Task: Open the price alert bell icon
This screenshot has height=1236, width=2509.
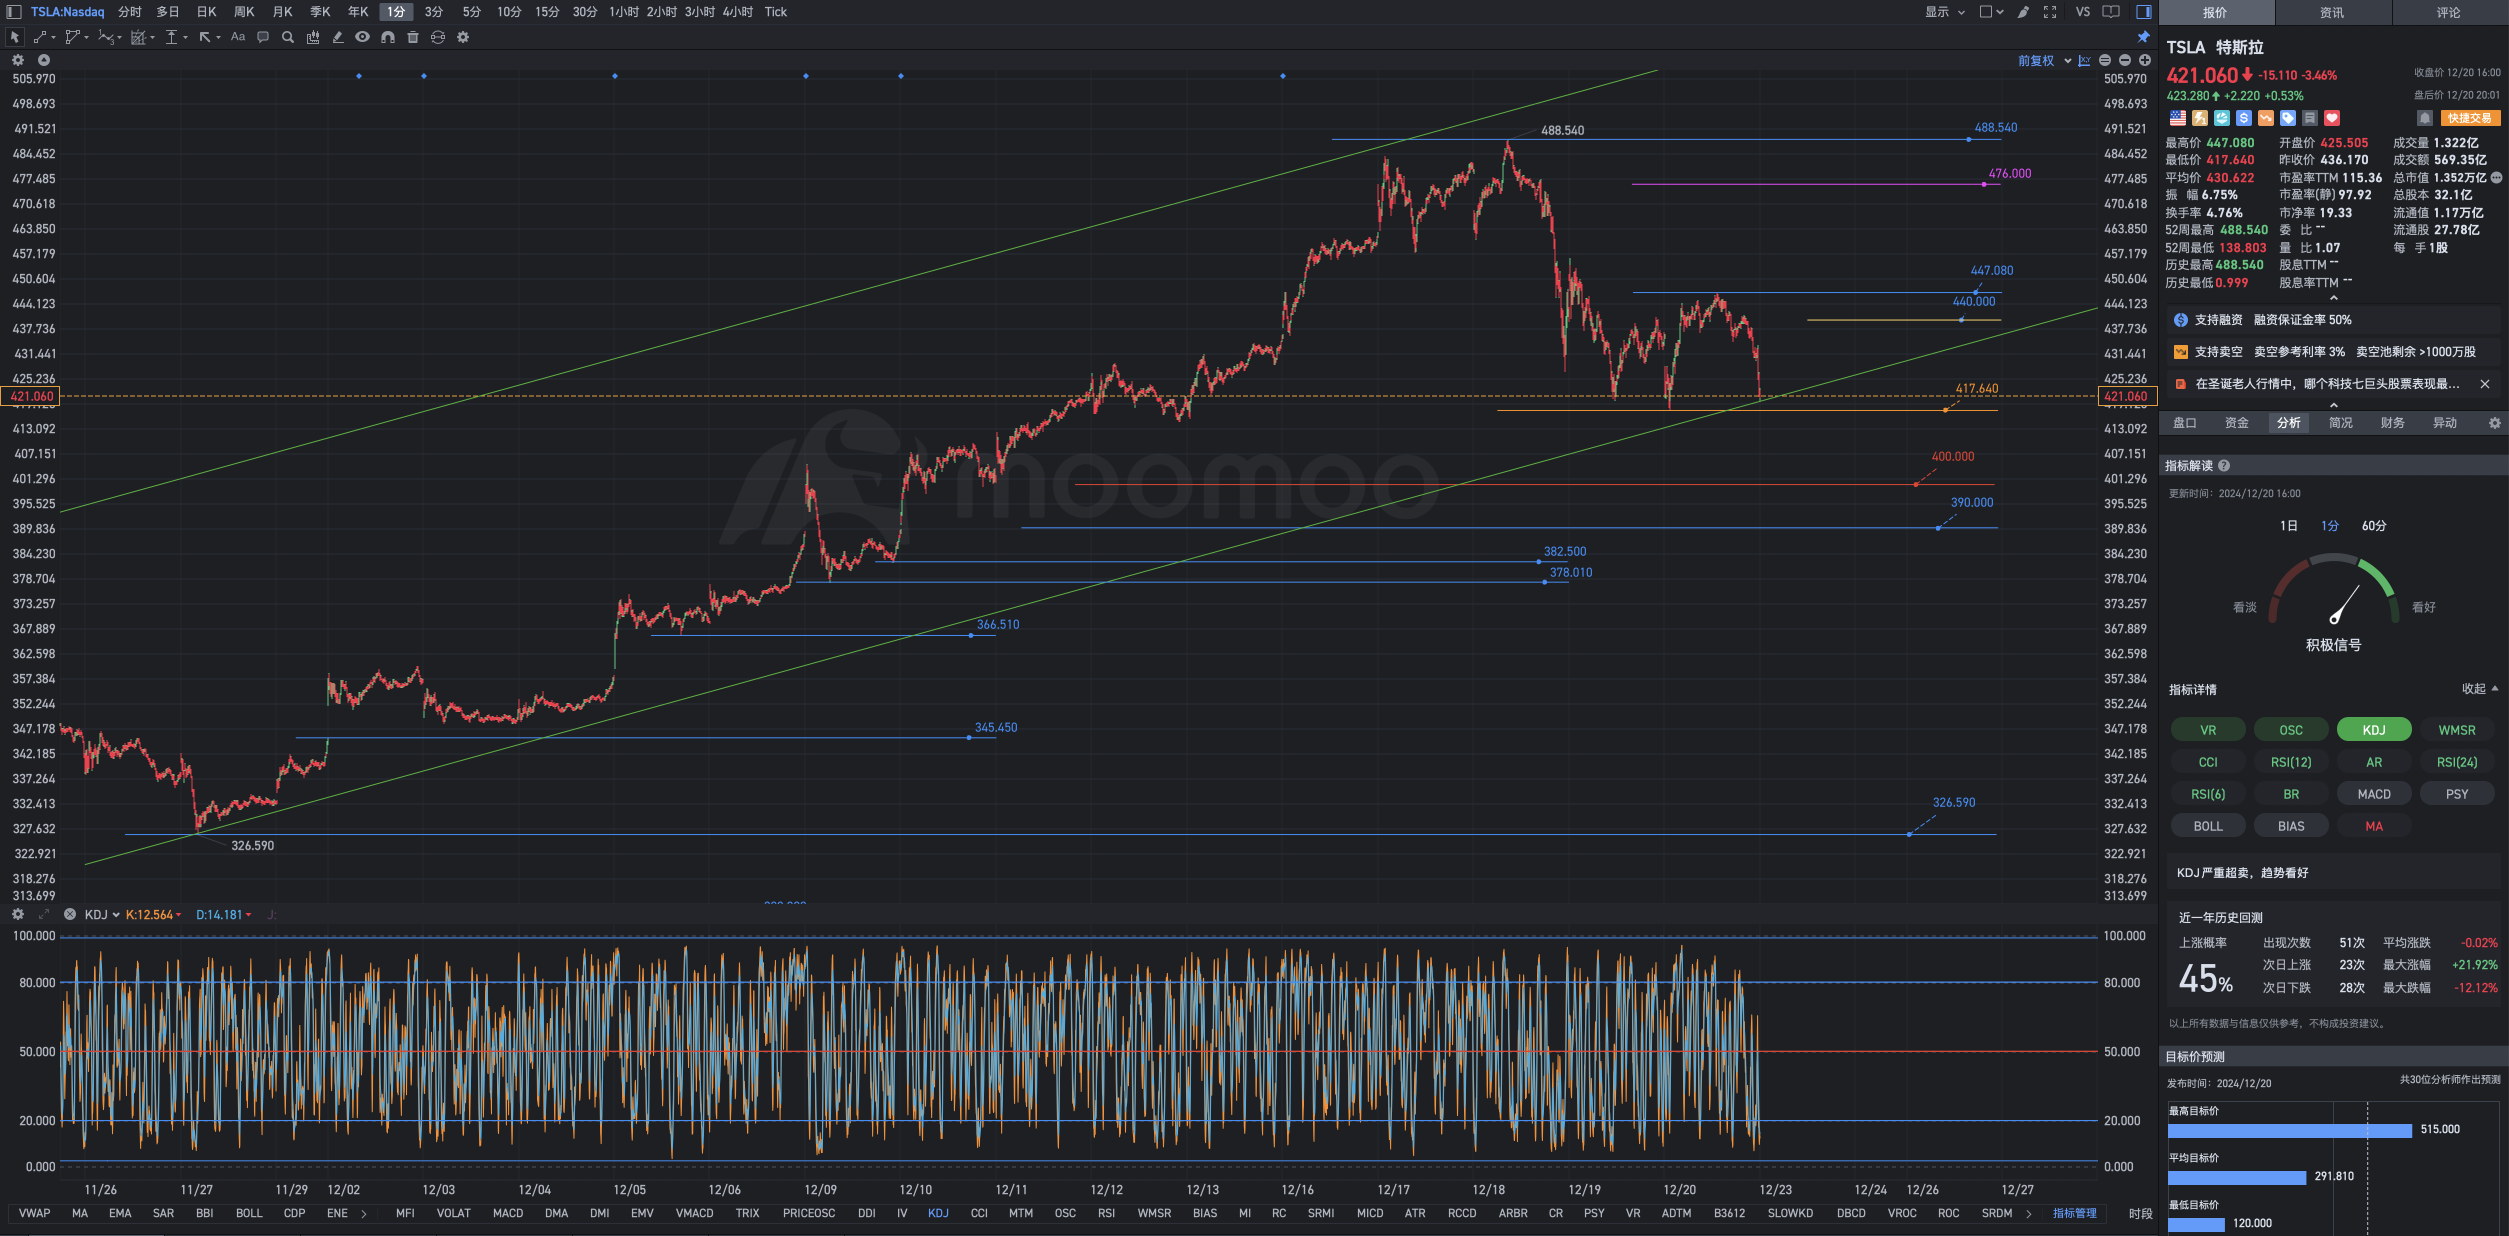Action: click(2425, 118)
